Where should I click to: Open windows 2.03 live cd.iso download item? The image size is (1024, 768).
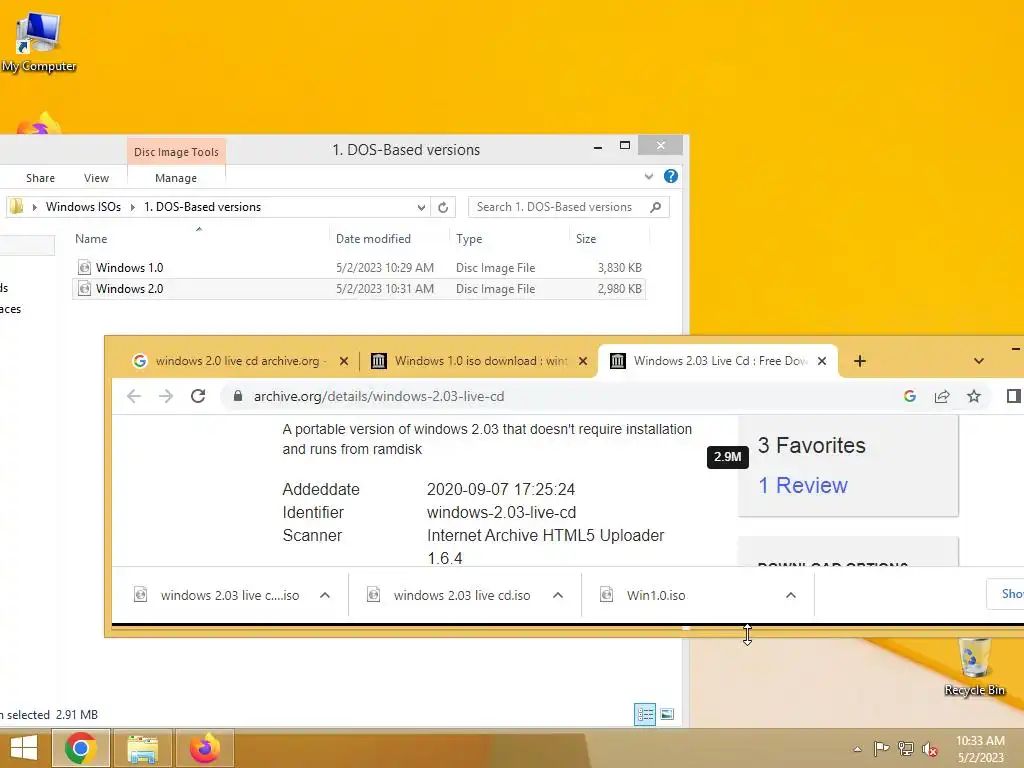(462, 595)
